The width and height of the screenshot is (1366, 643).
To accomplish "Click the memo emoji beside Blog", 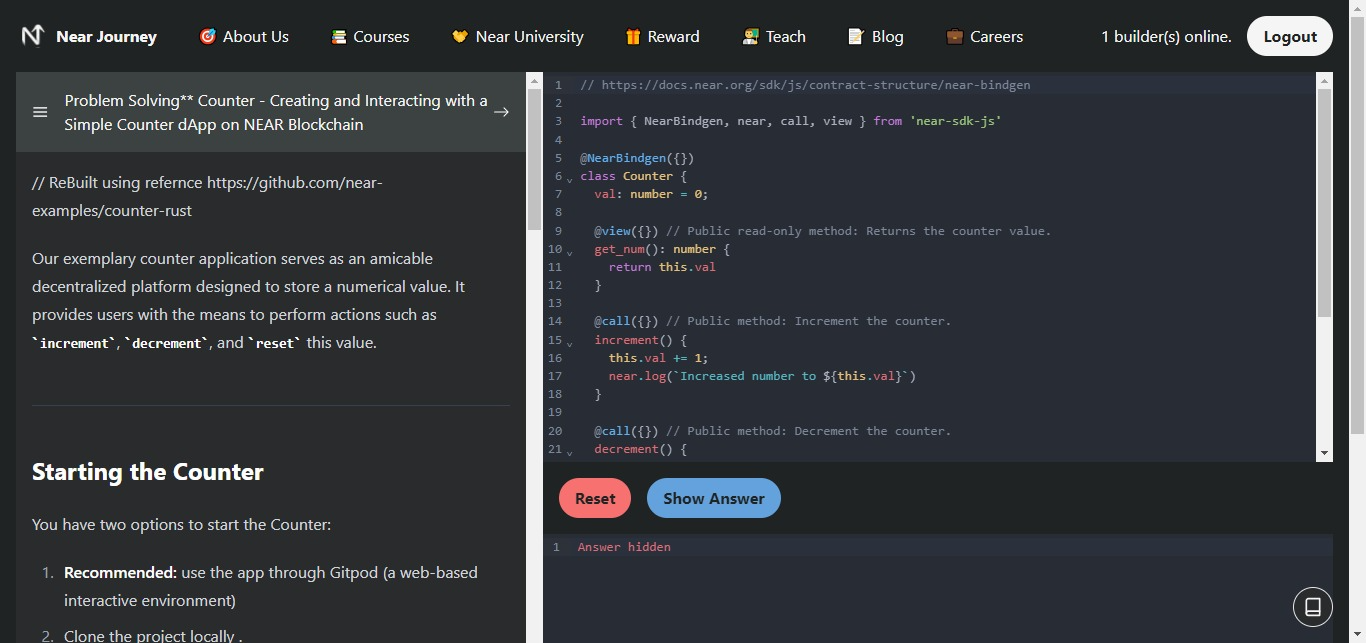I will pyautogui.click(x=856, y=37).
